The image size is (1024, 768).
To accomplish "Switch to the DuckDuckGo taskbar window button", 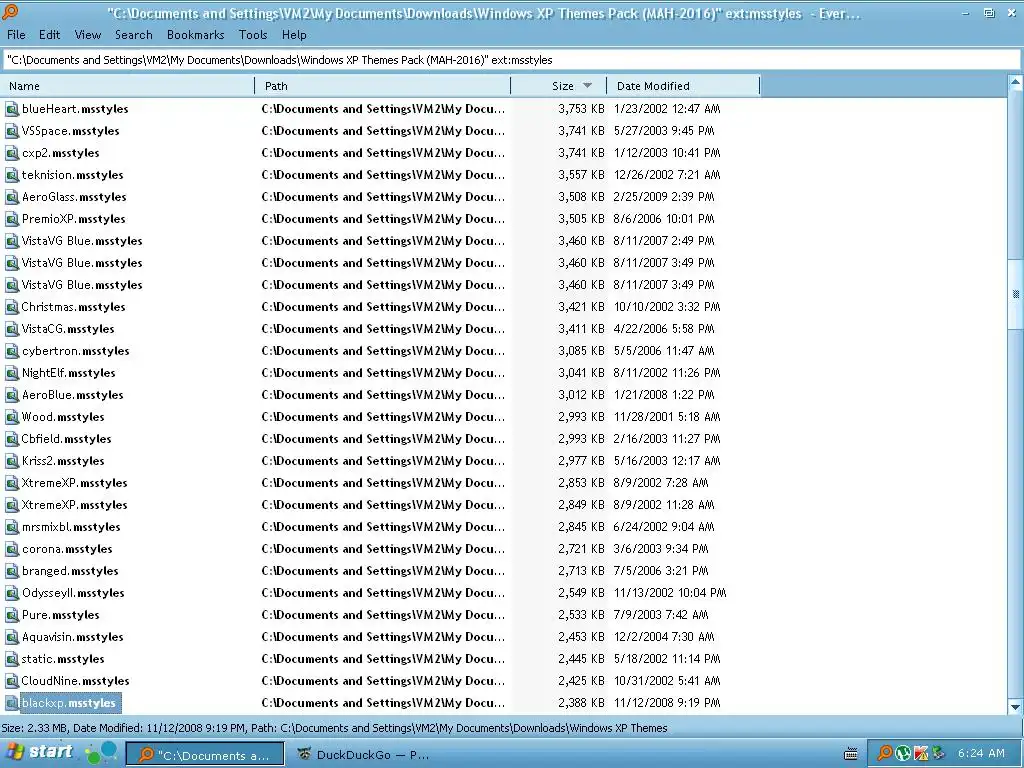I will click(x=362, y=754).
